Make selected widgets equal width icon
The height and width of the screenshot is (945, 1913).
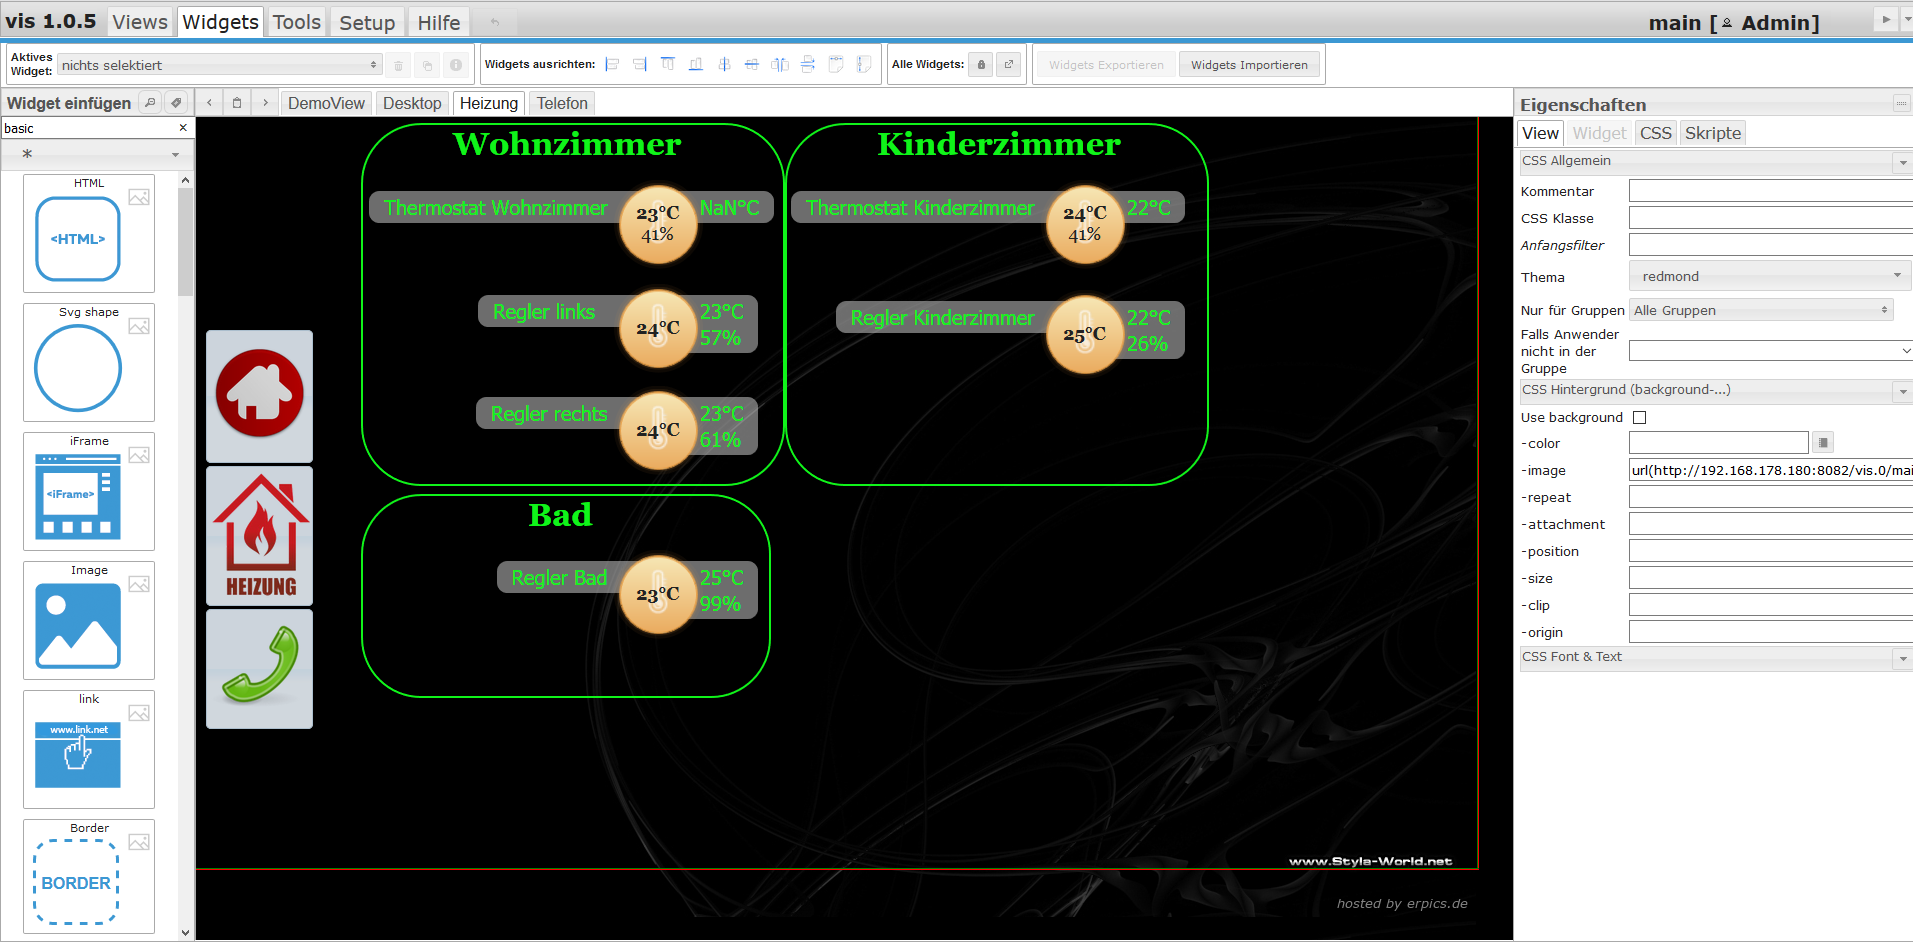point(836,64)
